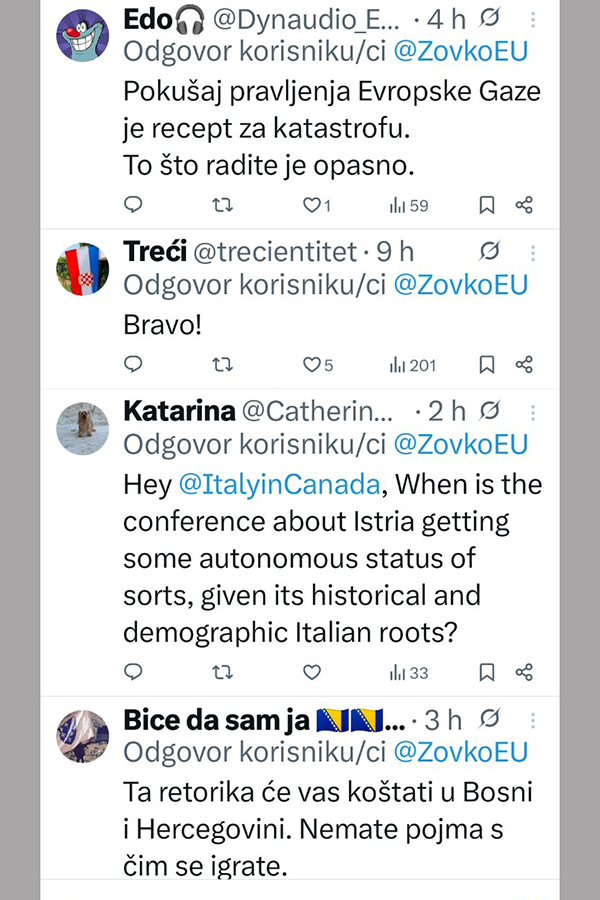View analytics of Katarina's tweet (33 views)
The height and width of the screenshot is (900, 600).
tap(408, 672)
